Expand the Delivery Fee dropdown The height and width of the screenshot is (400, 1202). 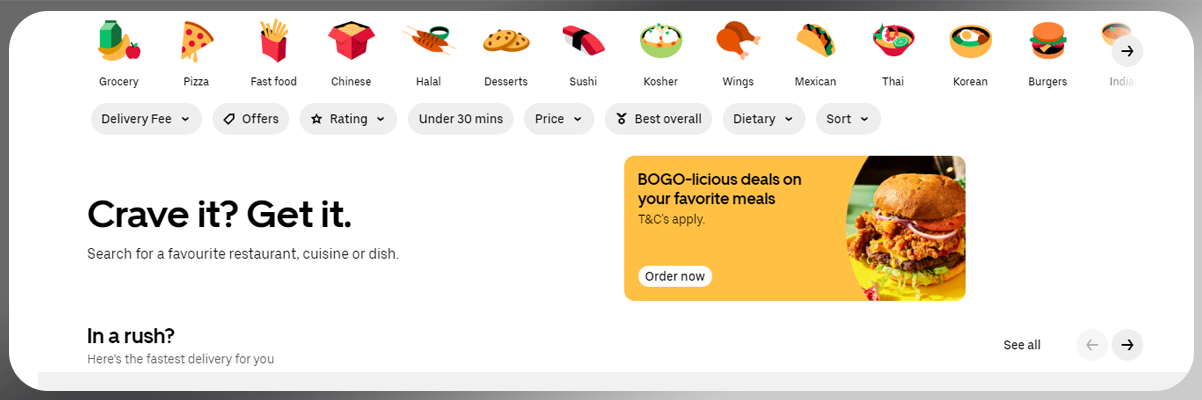click(x=146, y=119)
